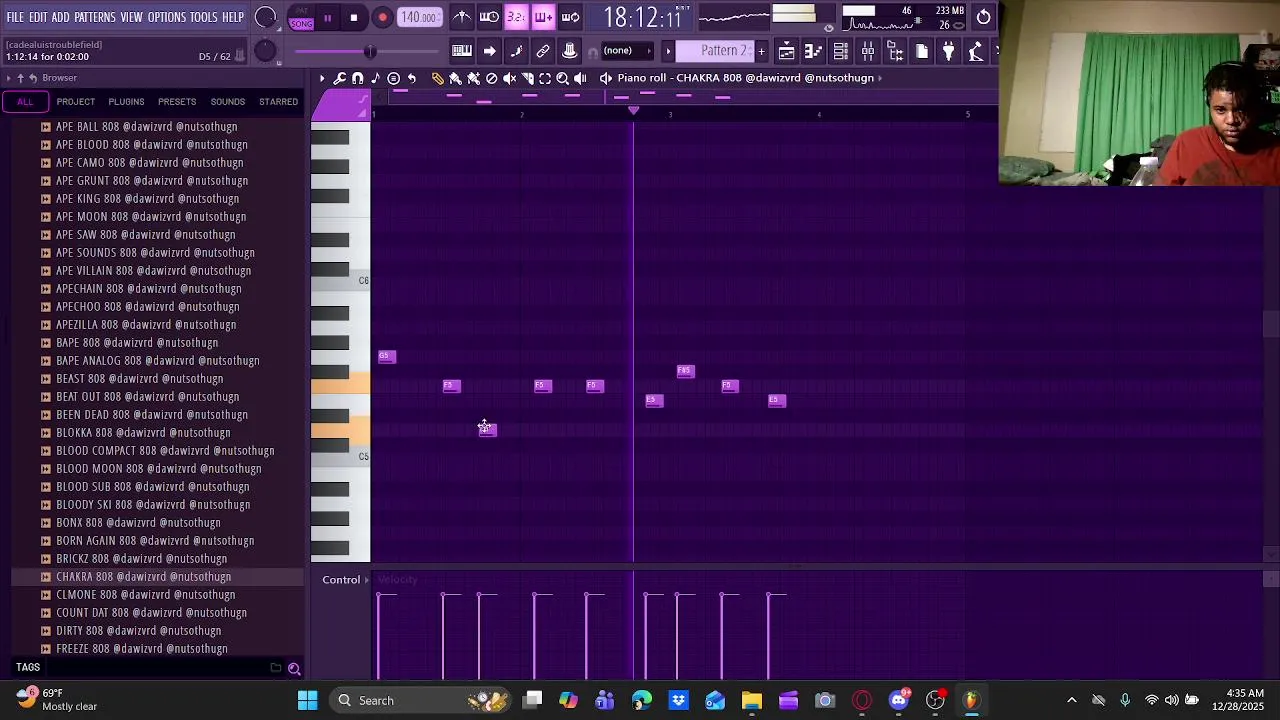
Task: Select the Paint brush tool
Action: click(456, 78)
